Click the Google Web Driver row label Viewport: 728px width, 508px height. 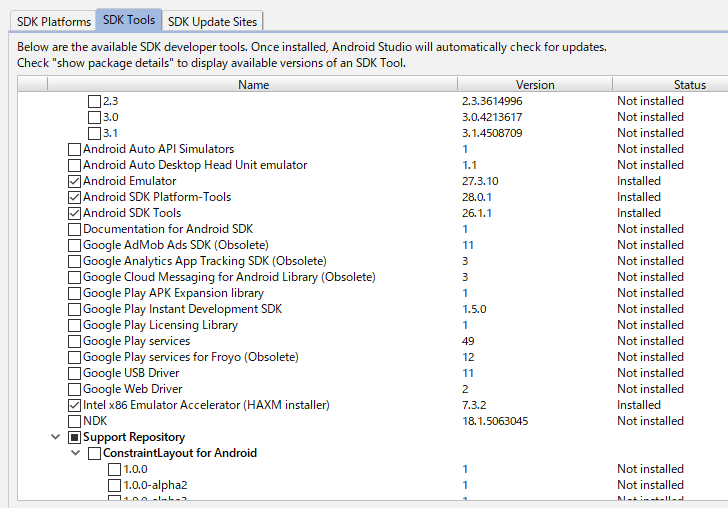point(132,389)
